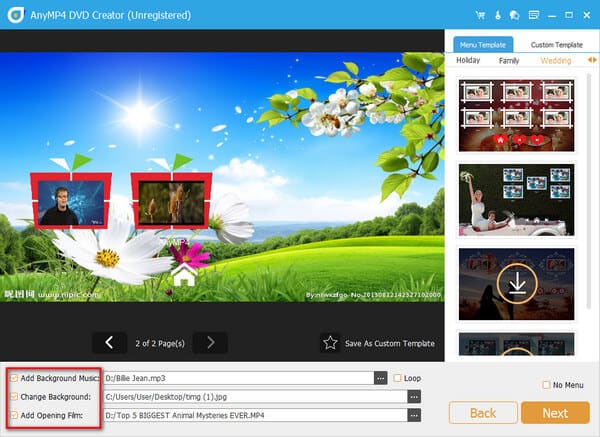Click the Next button
Screen dimensions: 600x437
pyautogui.click(x=554, y=412)
